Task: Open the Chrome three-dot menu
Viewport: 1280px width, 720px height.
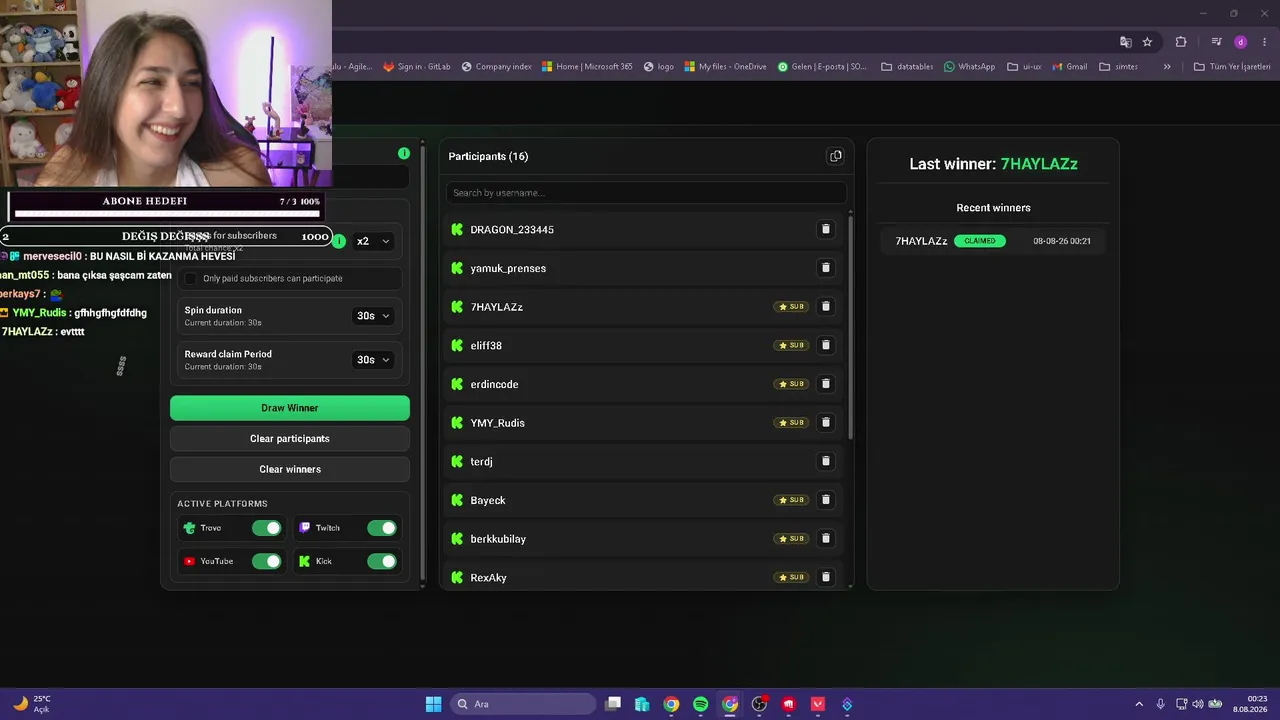Action: (x=1264, y=42)
